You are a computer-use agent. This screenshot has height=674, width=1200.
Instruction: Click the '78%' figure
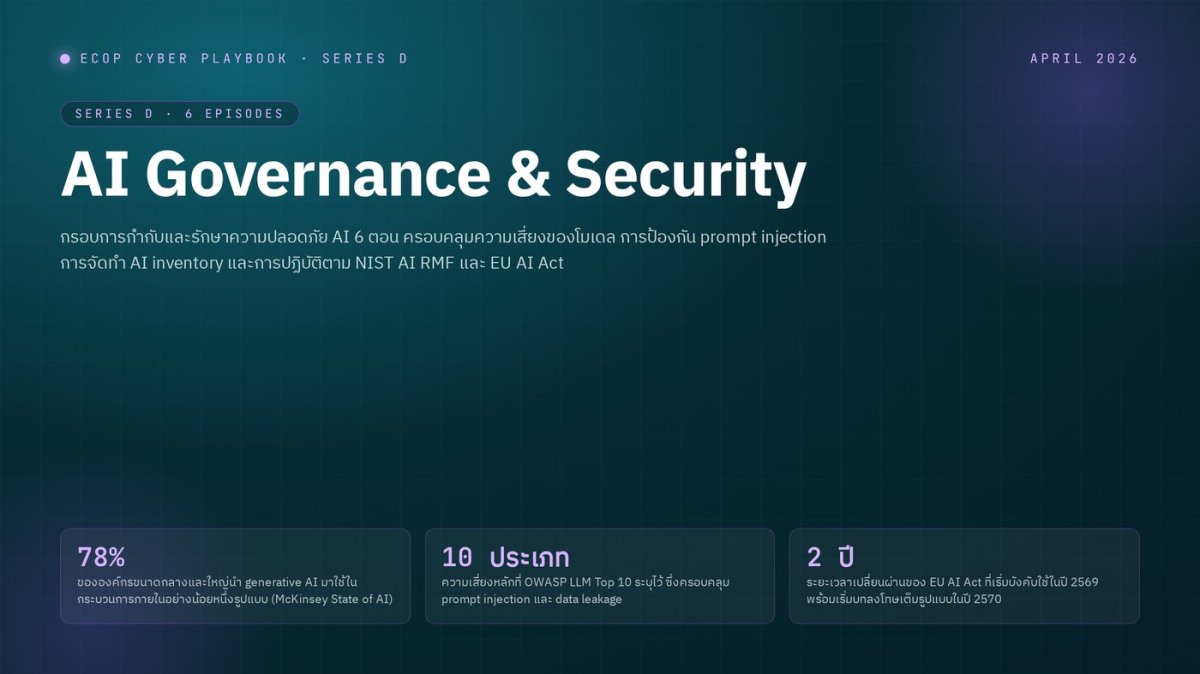101,558
